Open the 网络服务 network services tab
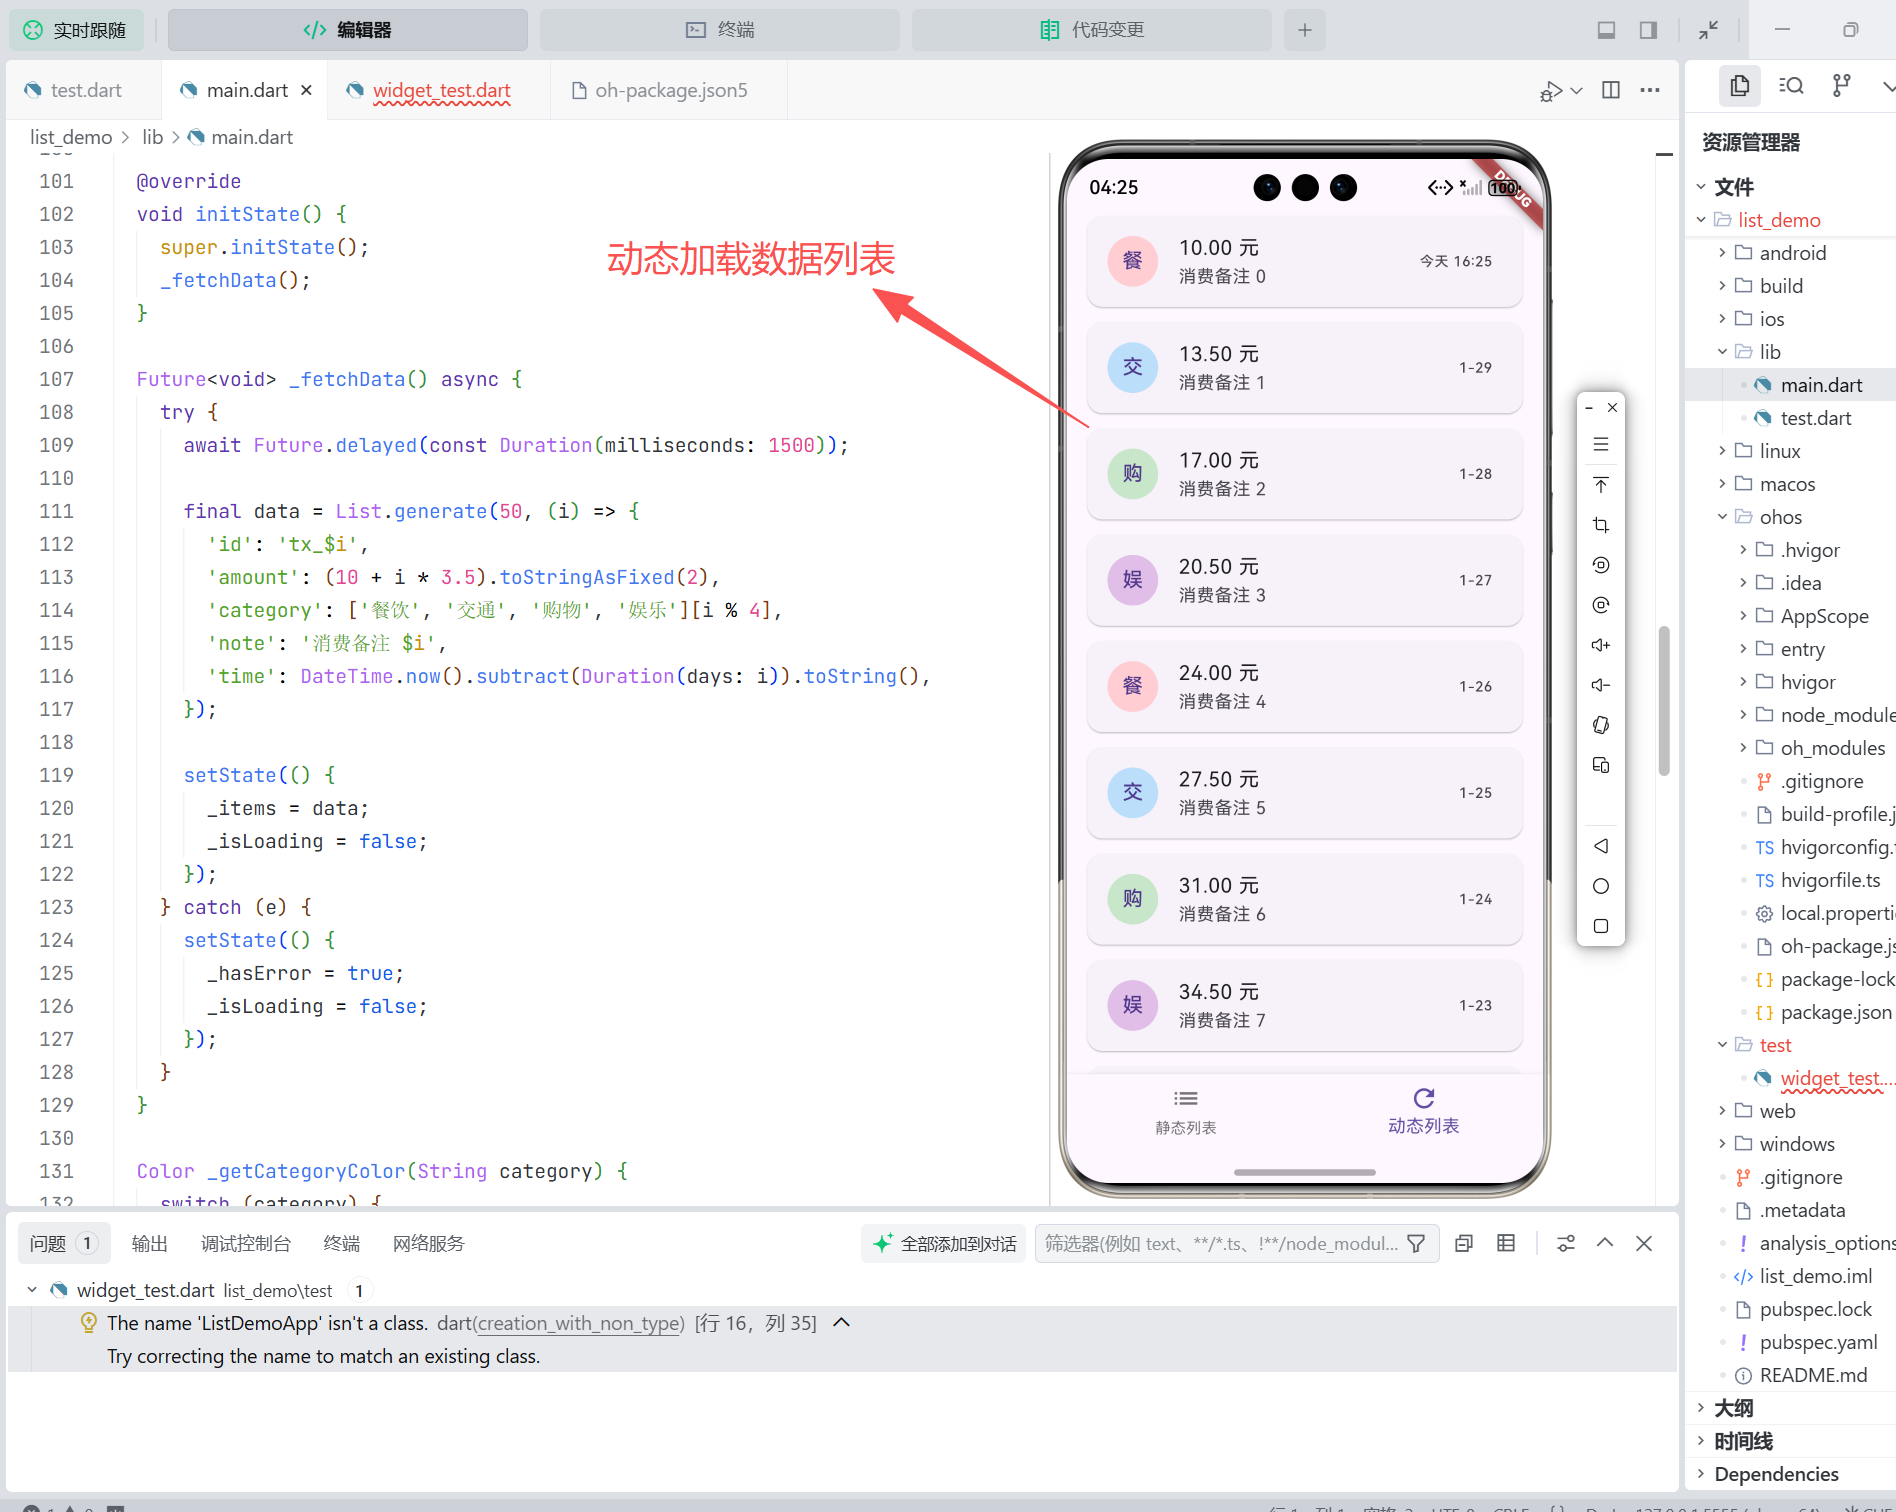 pos(429,1243)
